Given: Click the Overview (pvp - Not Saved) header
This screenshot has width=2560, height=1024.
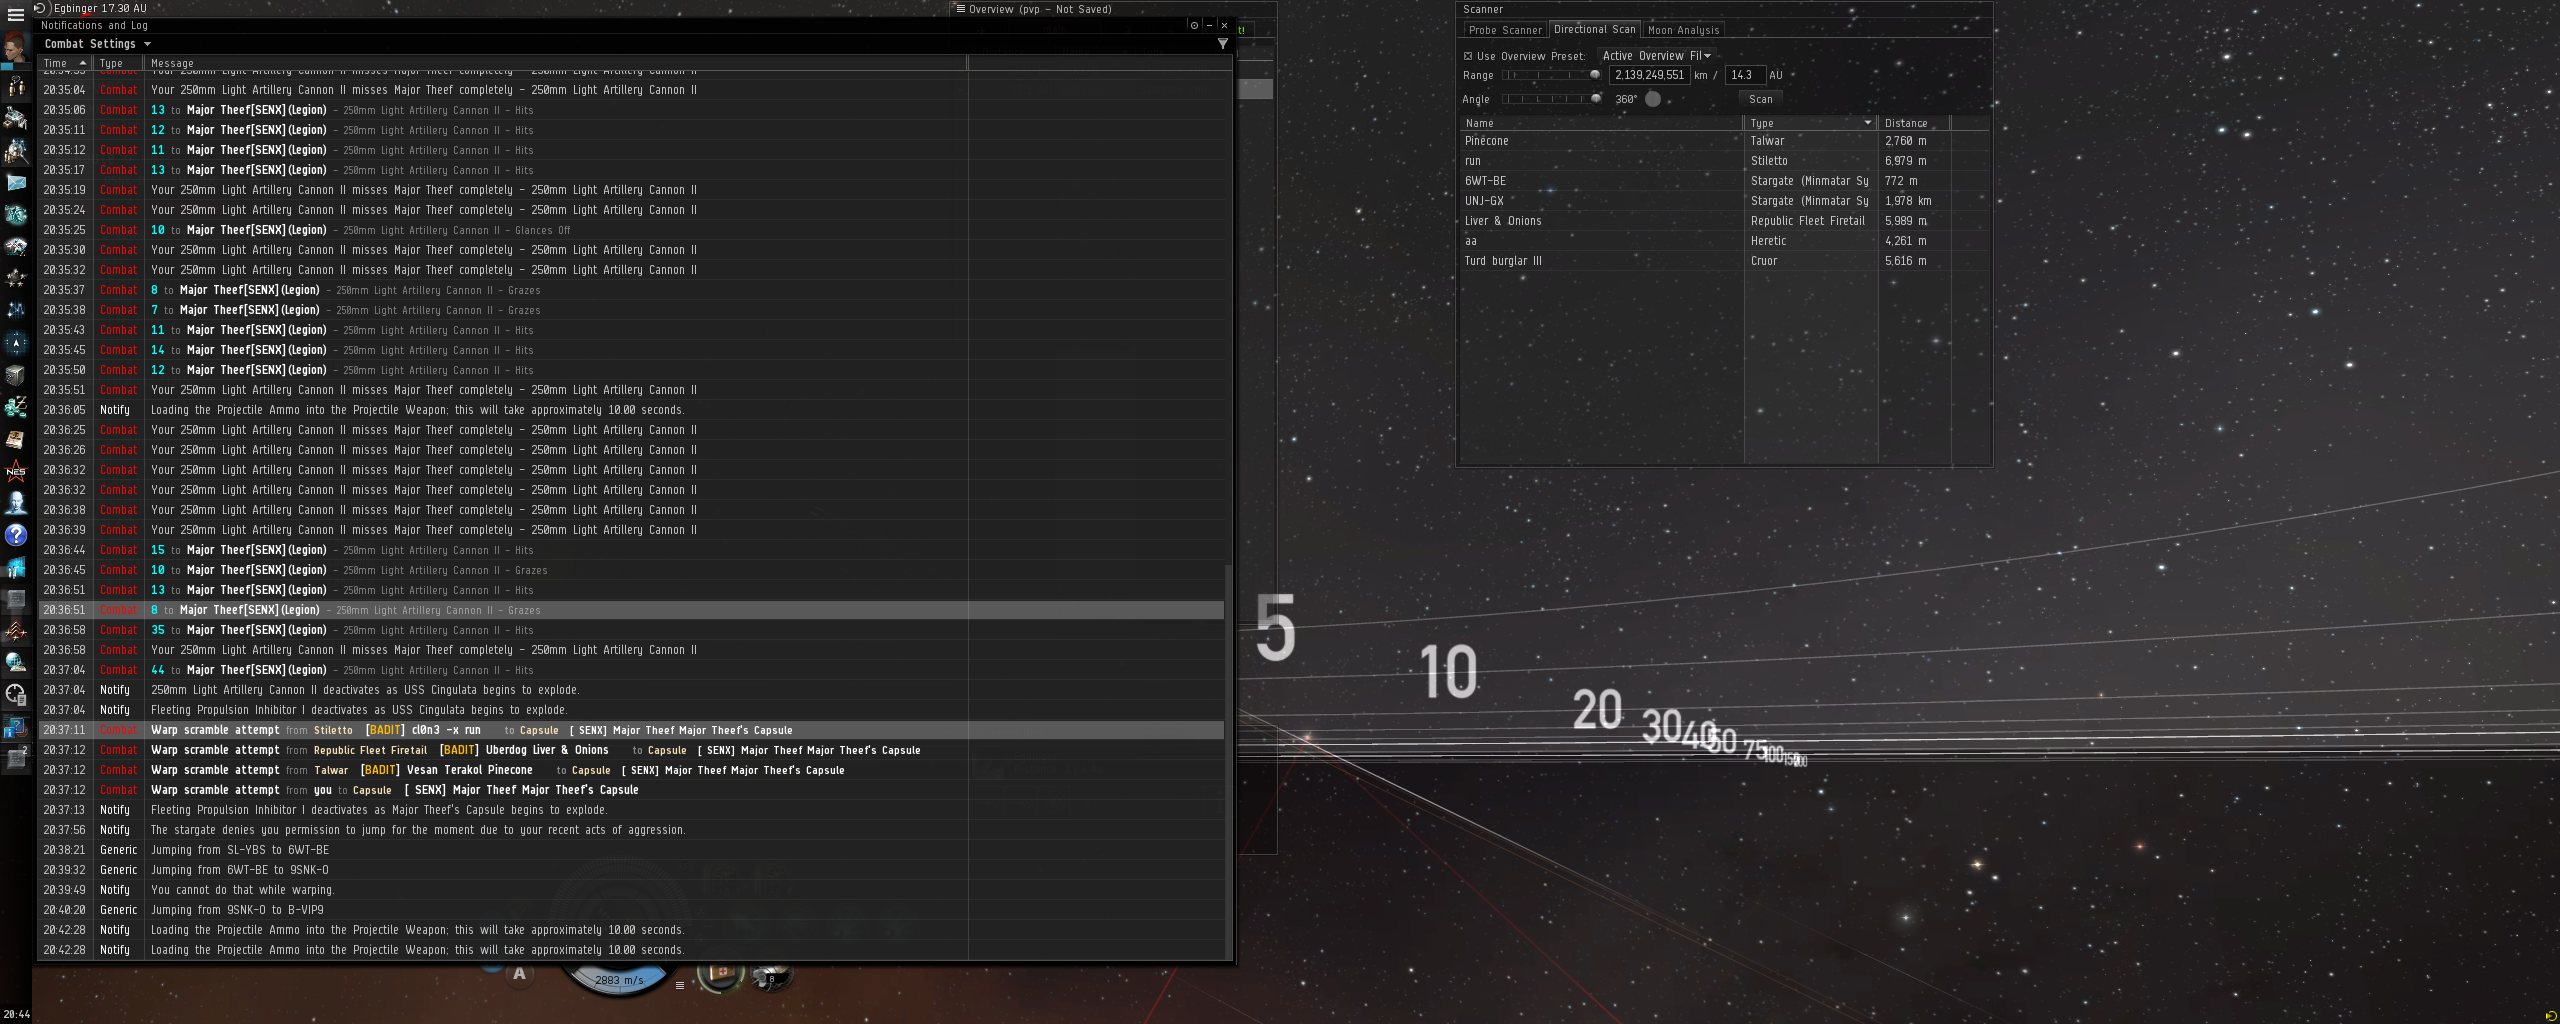Looking at the screenshot, I should pyautogui.click(x=1040, y=9).
